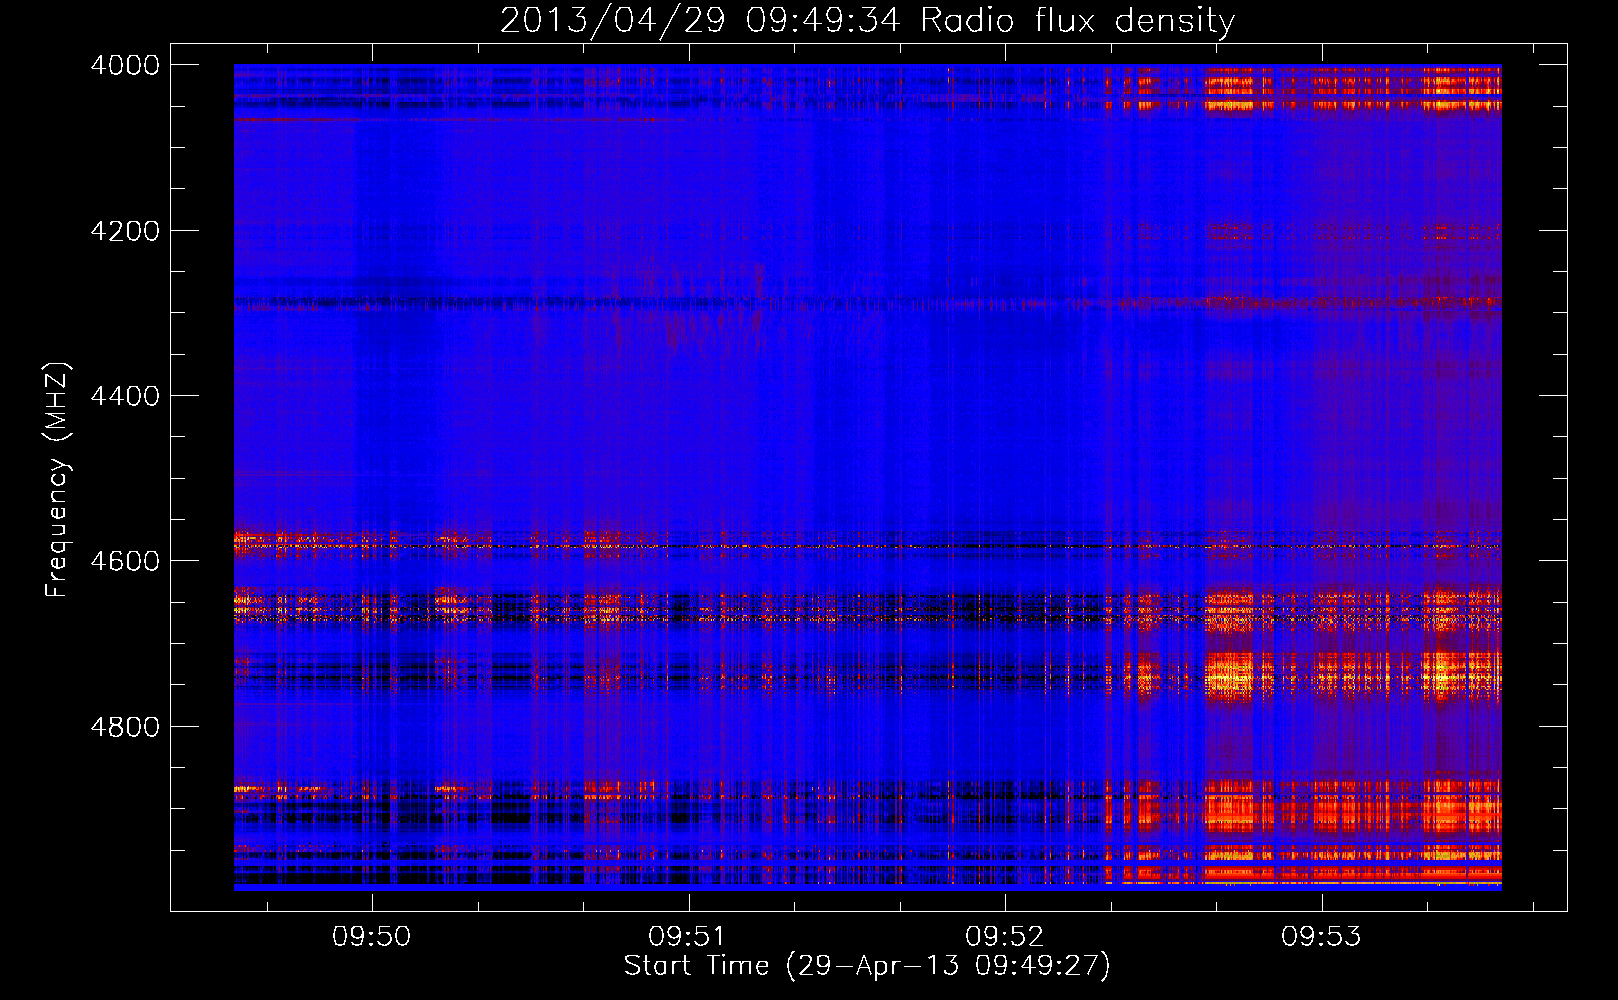Click the "Start Time (29-Apr-13 09:49:27)" axis title
The height and width of the screenshot is (1000, 1618).
point(867,967)
